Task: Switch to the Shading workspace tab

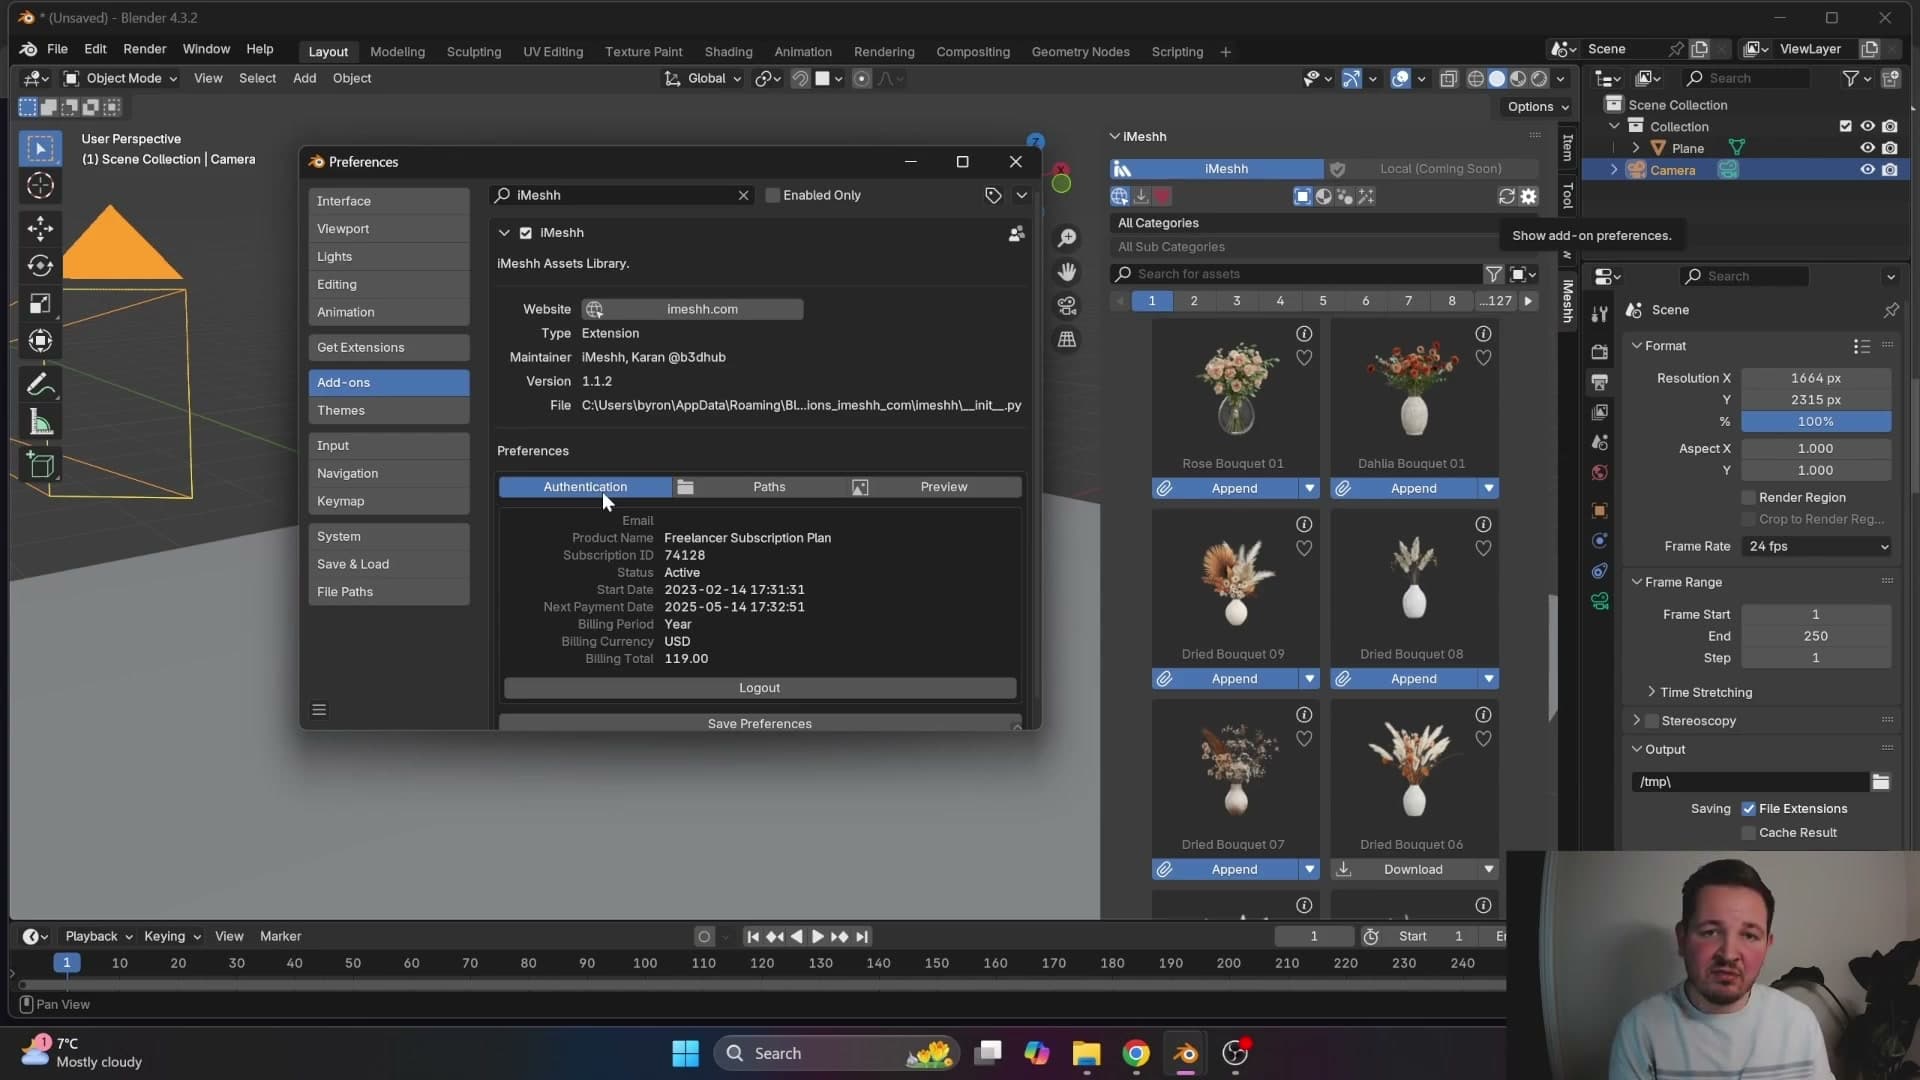Action: click(728, 52)
